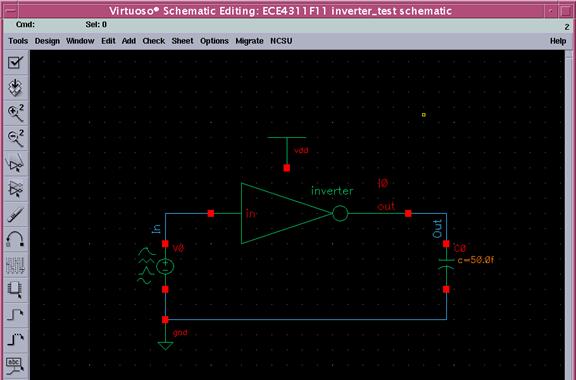Open the Design menu
Screen dimensions: 576x380
click(47, 41)
